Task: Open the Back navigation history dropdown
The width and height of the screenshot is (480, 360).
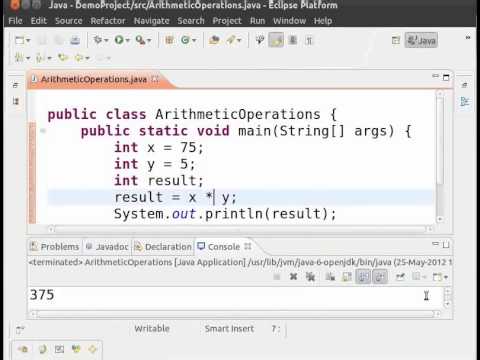Action: (x=88, y=58)
